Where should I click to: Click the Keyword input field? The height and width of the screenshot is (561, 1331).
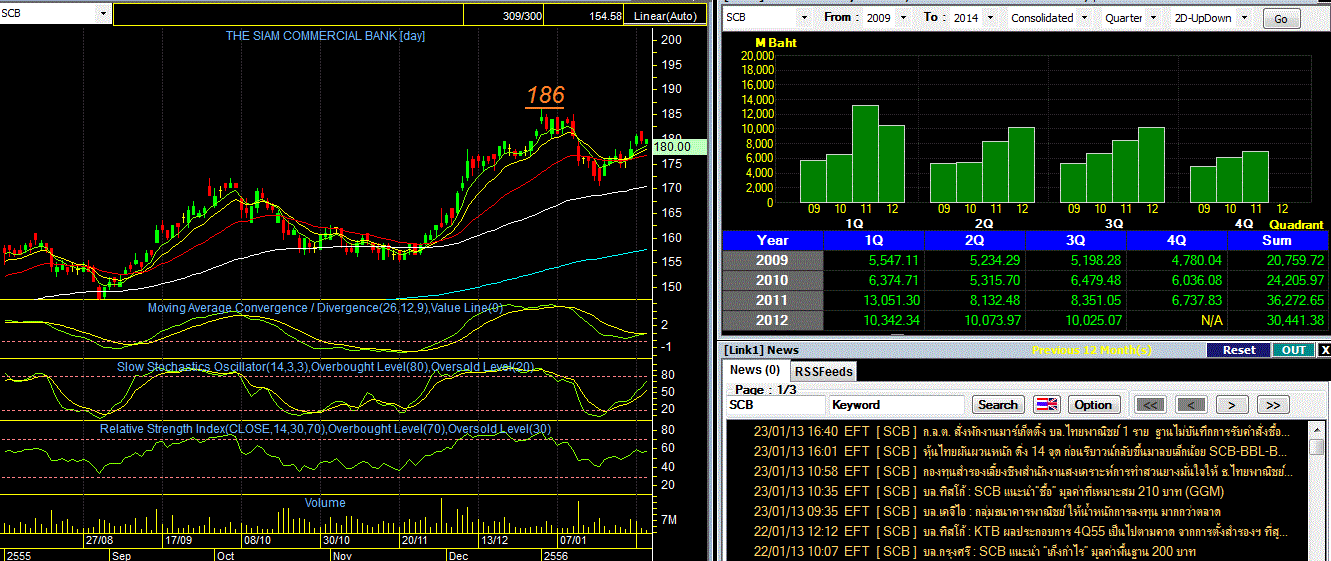coord(897,405)
